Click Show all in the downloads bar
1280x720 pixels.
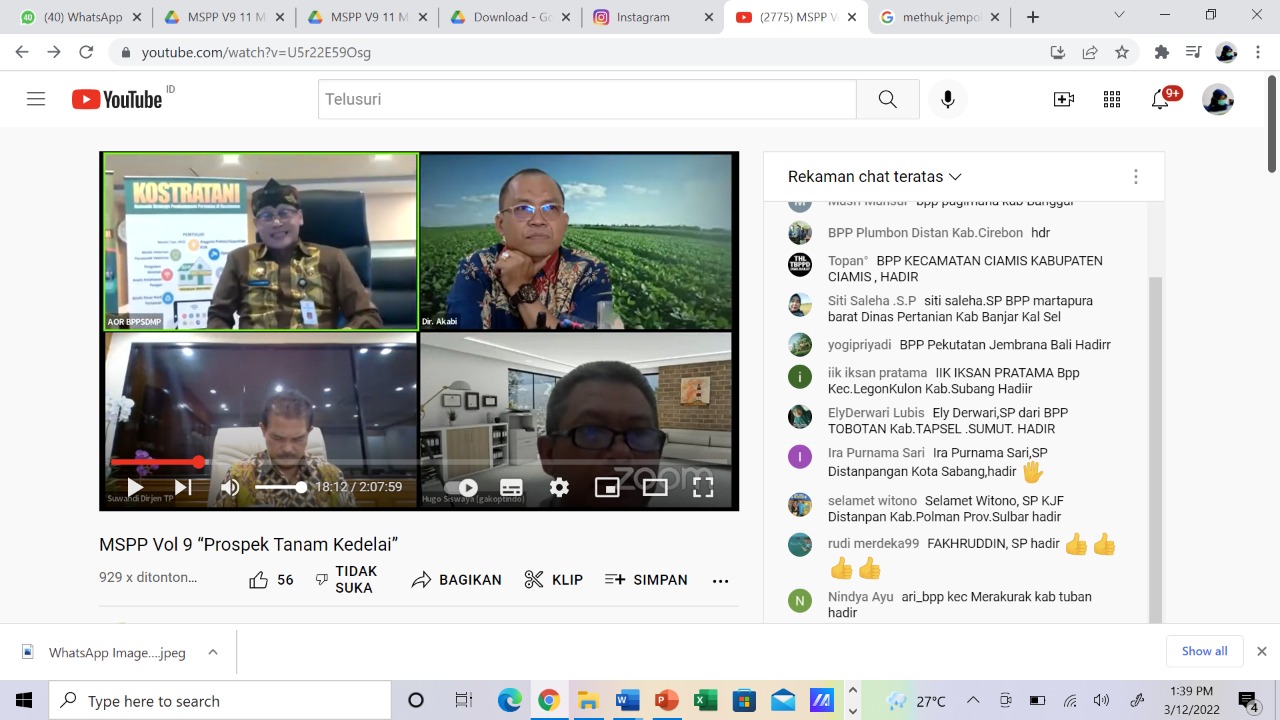[1204, 651]
